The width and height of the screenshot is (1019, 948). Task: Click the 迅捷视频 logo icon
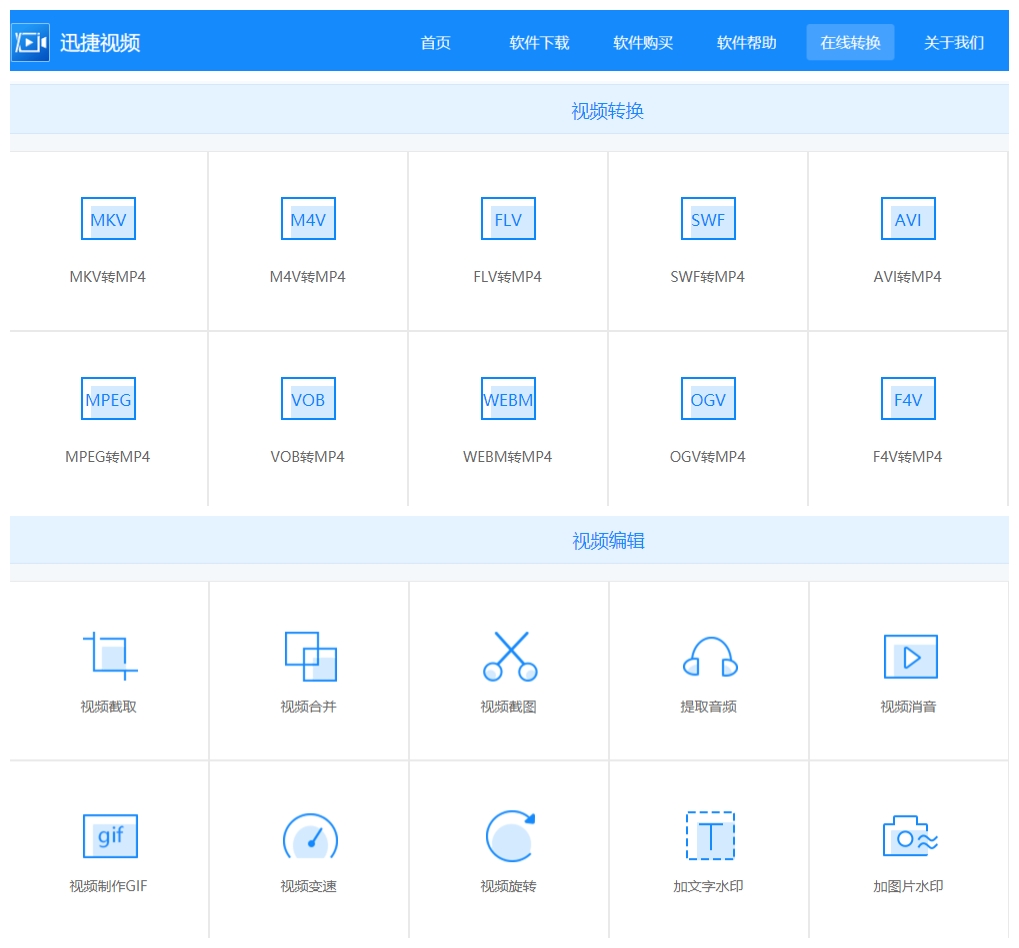click(31, 43)
